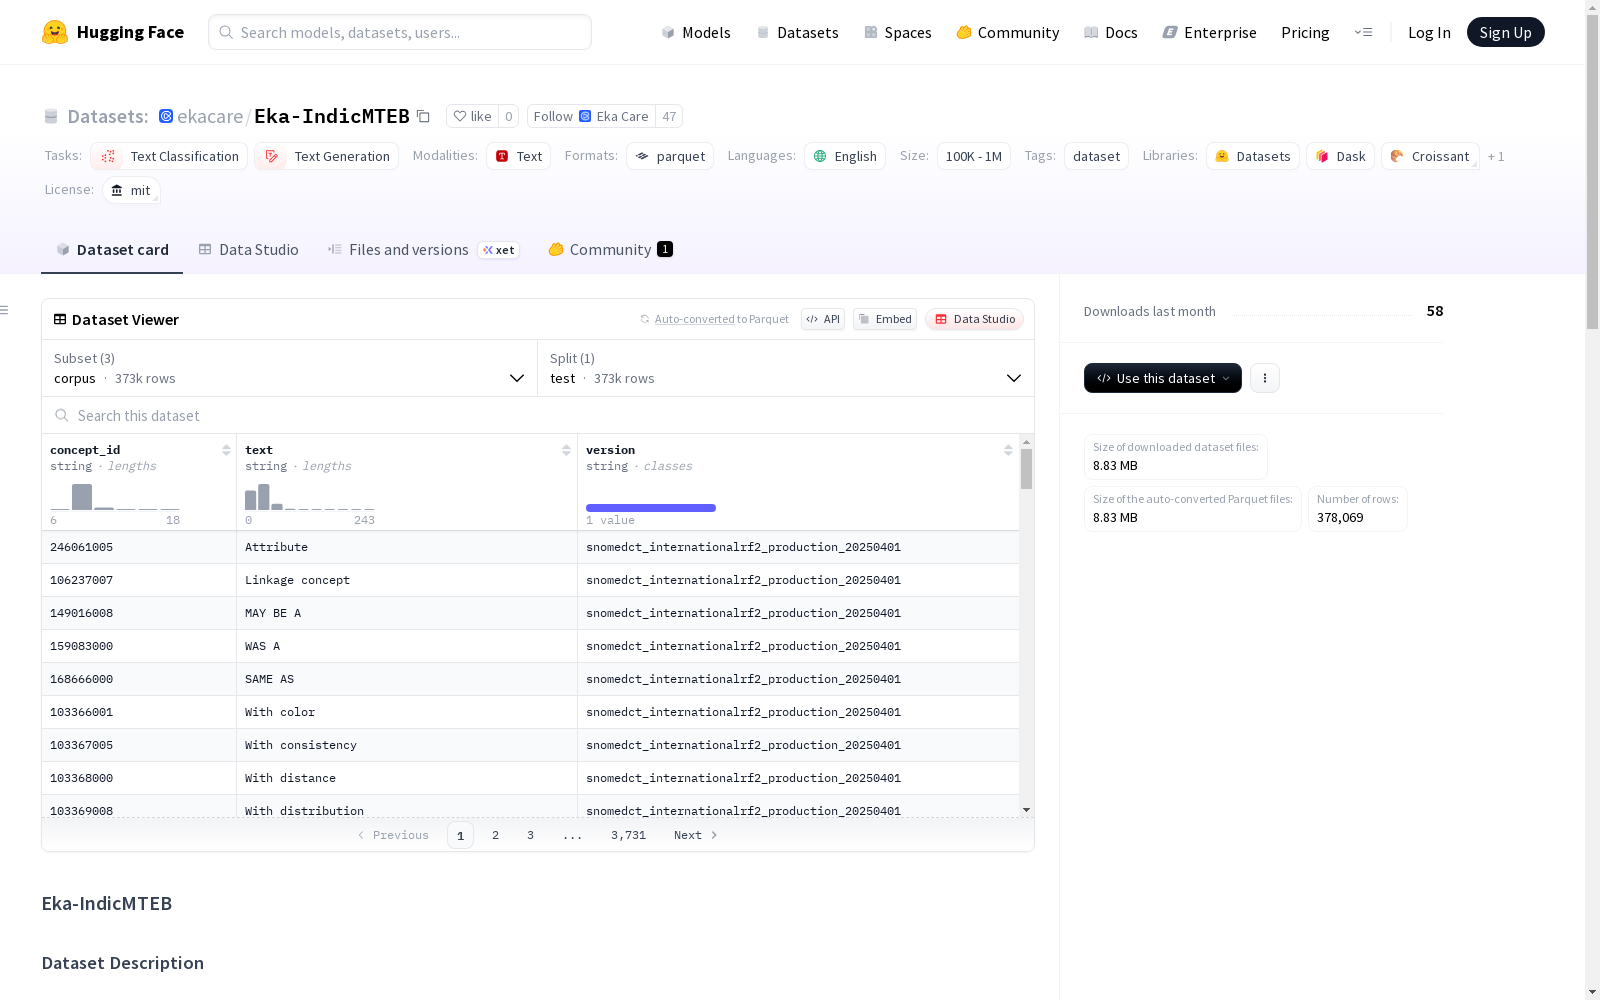Focus the search models, datasets, users field
This screenshot has width=1600, height=1000.
coord(400,32)
